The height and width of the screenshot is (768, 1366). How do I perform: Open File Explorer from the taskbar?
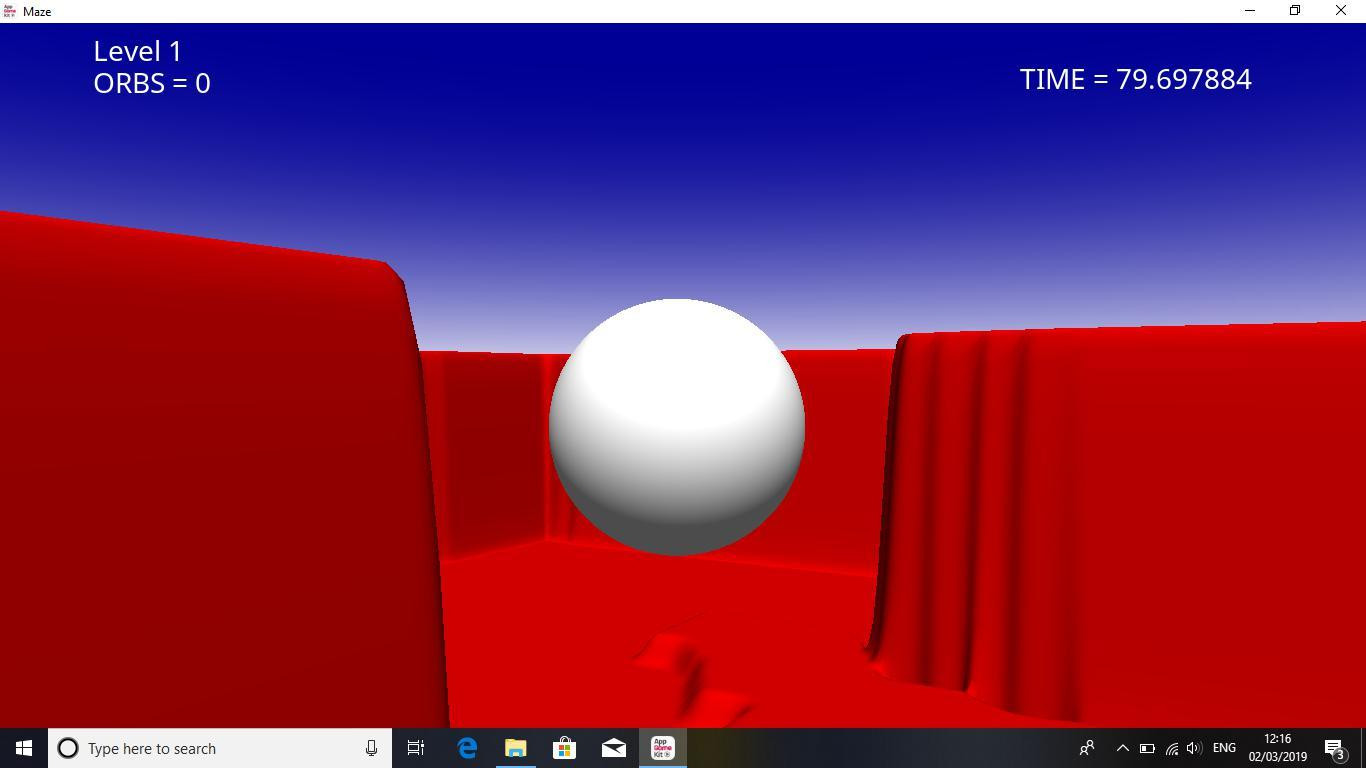[x=516, y=748]
